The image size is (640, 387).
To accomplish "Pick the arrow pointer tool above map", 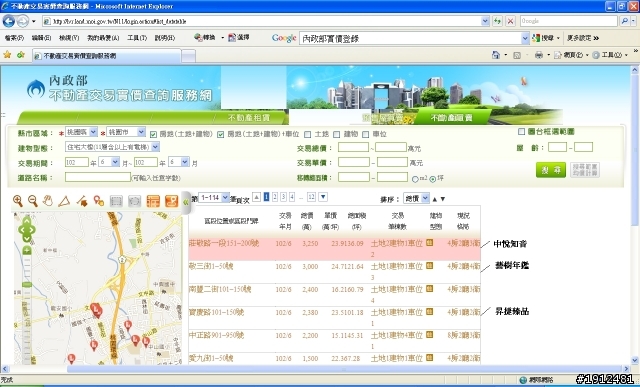I will [82, 201].
